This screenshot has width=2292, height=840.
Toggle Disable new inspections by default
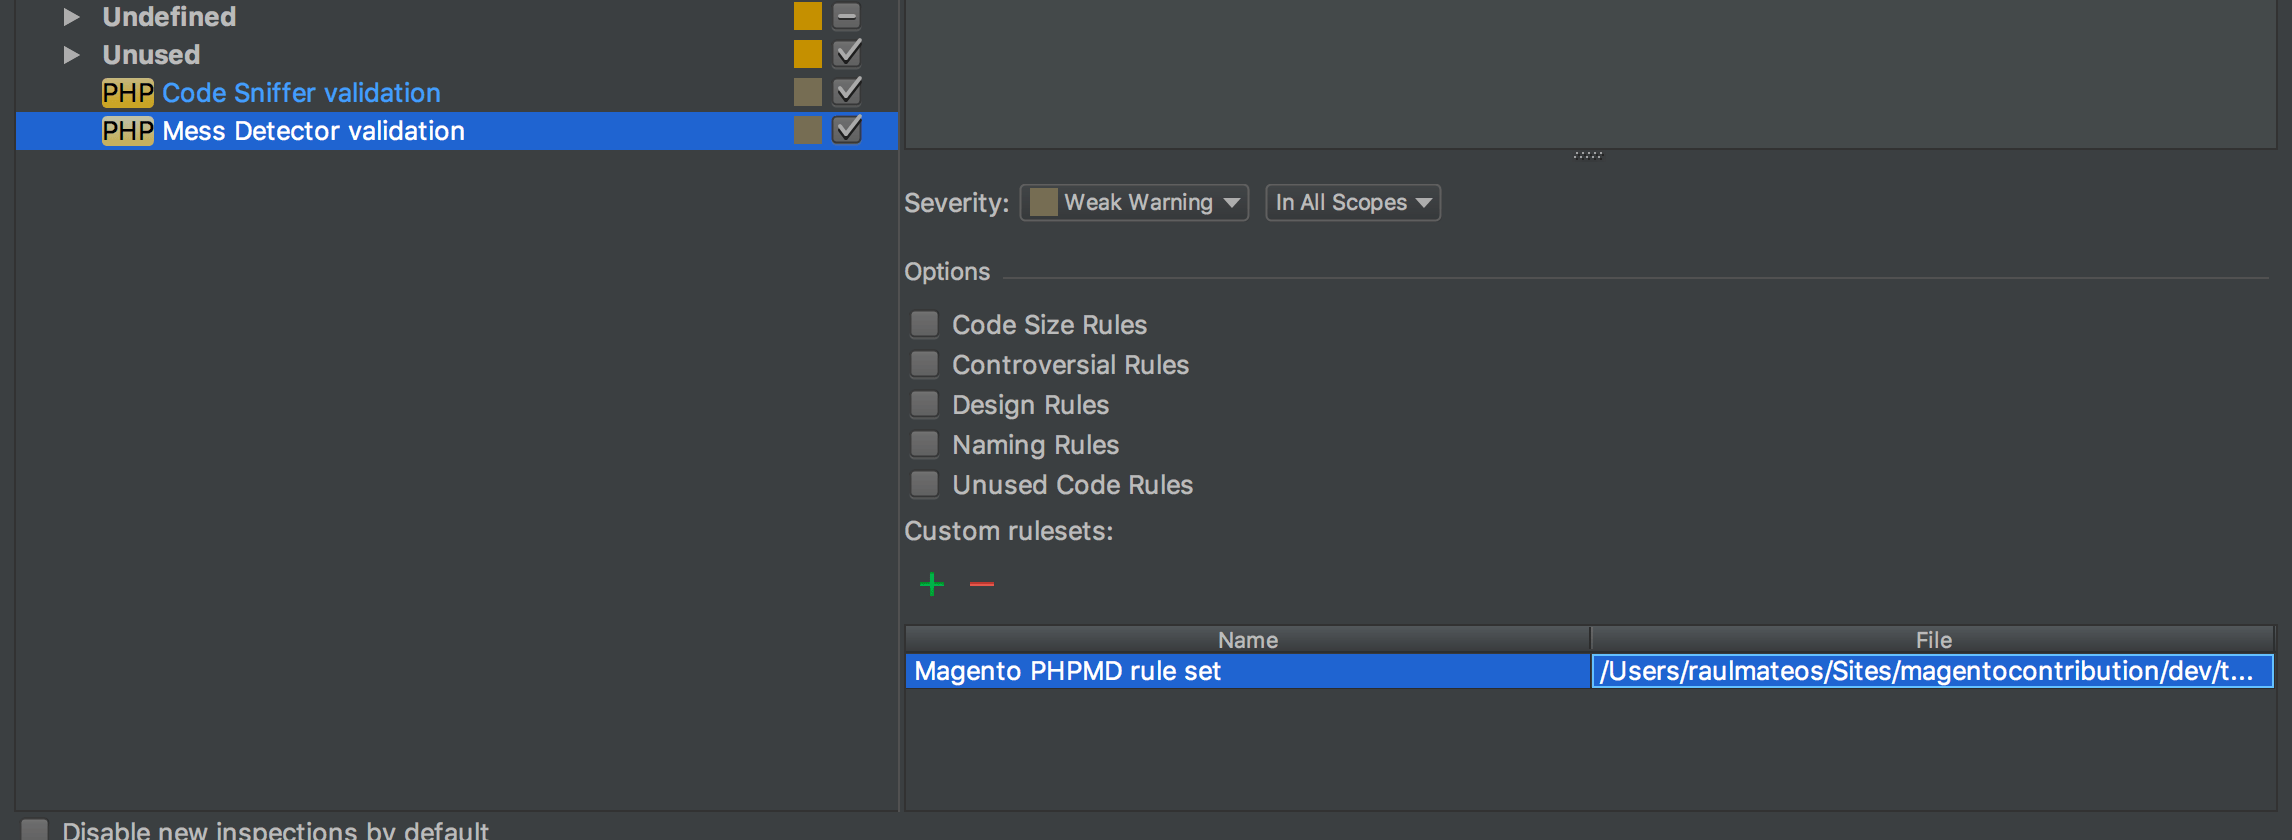[x=35, y=830]
